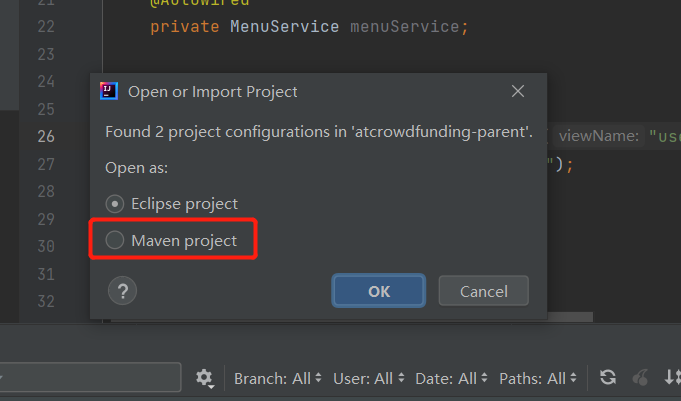Open the log search settings gear
Screen dimensions: 681x401
tap(205, 378)
